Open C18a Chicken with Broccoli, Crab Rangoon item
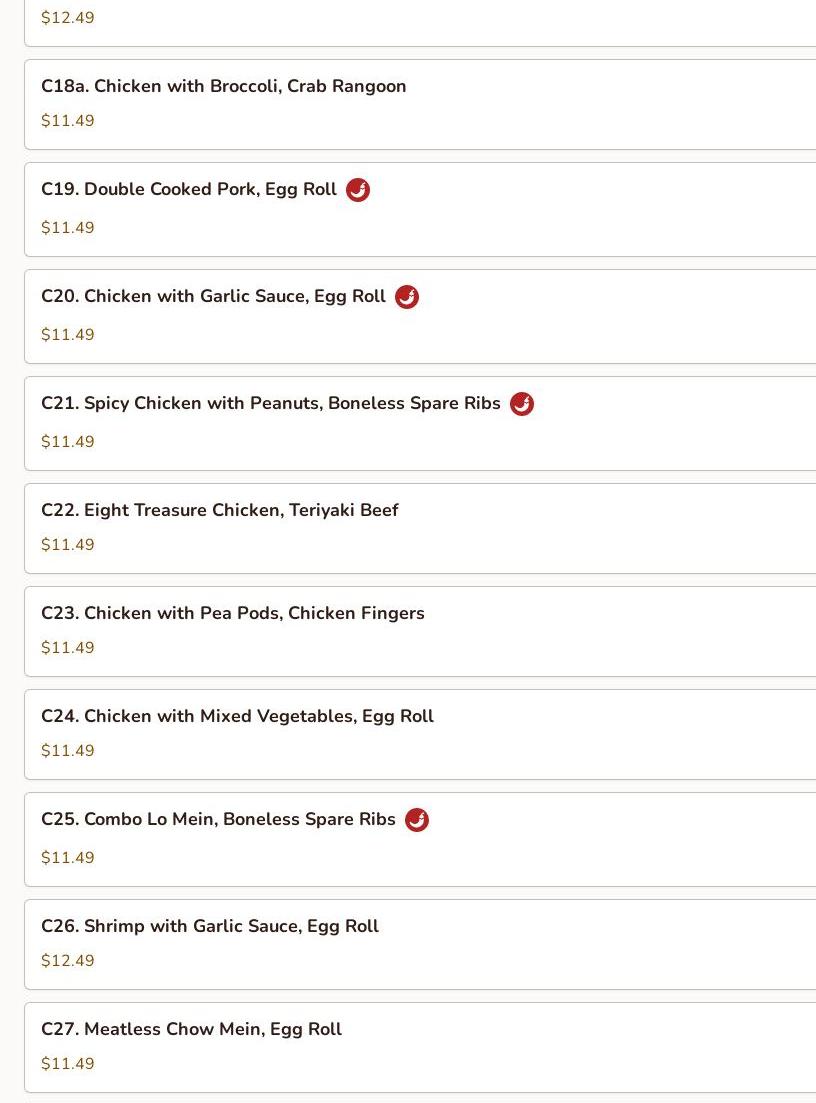816x1103 pixels. [224, 86]
